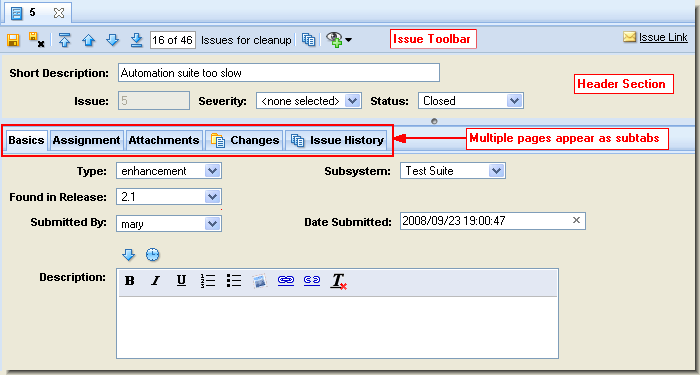The image size is (700, 375).
Task: Go to previous issue up arrow
Action: (89, 41)
